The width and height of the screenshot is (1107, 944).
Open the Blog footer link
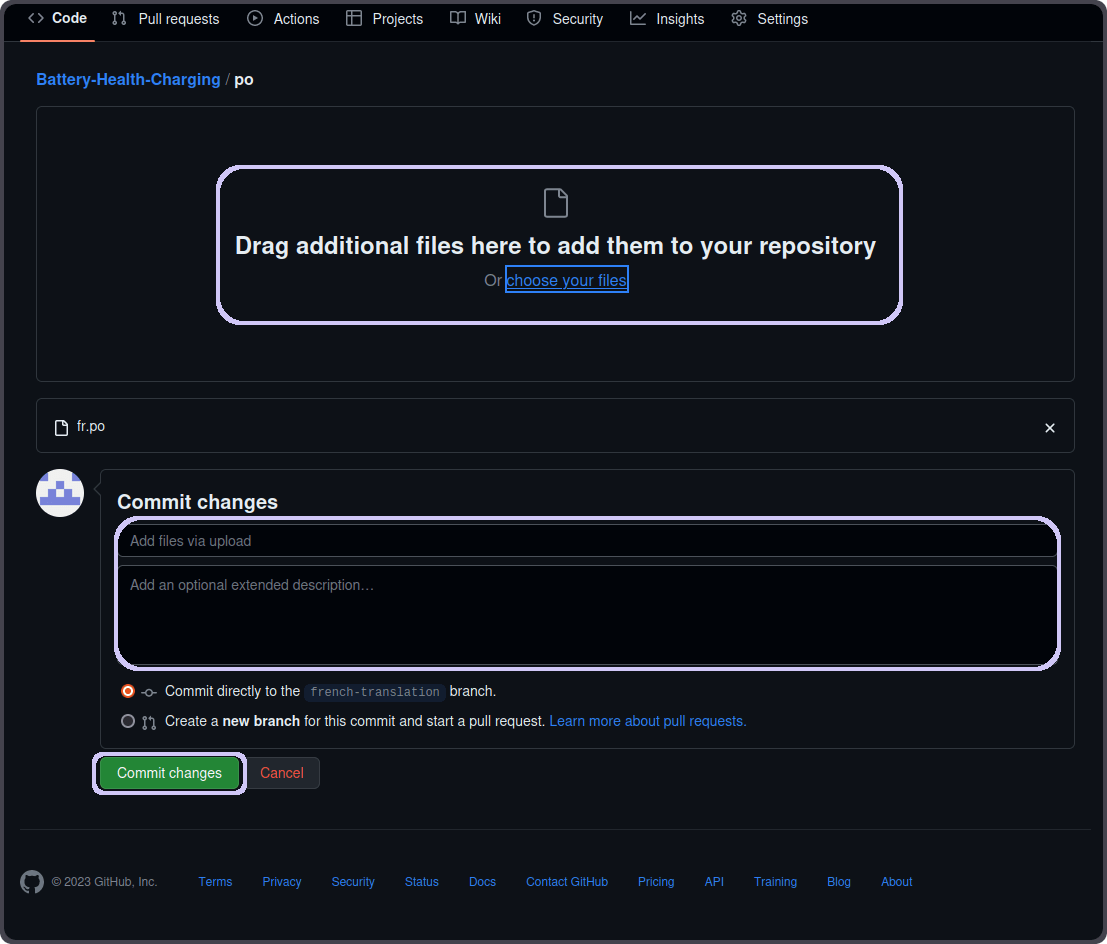tap(839, 882)
